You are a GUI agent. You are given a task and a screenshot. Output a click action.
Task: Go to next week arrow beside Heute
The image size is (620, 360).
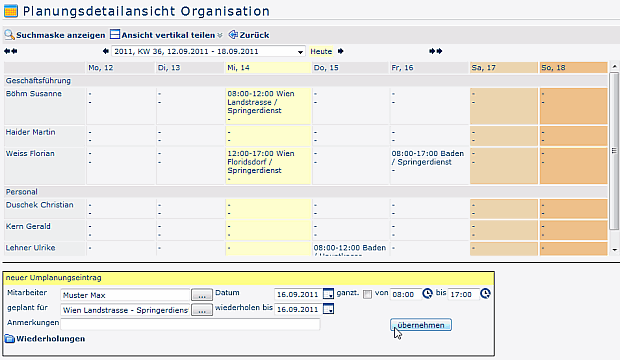(340, 51)
